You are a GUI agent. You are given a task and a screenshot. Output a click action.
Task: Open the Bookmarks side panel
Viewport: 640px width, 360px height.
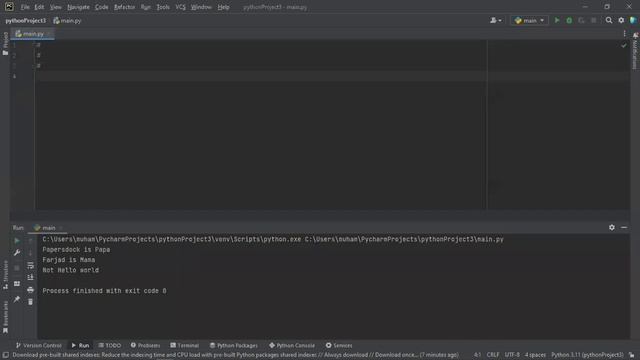click(x=5, y=317)
